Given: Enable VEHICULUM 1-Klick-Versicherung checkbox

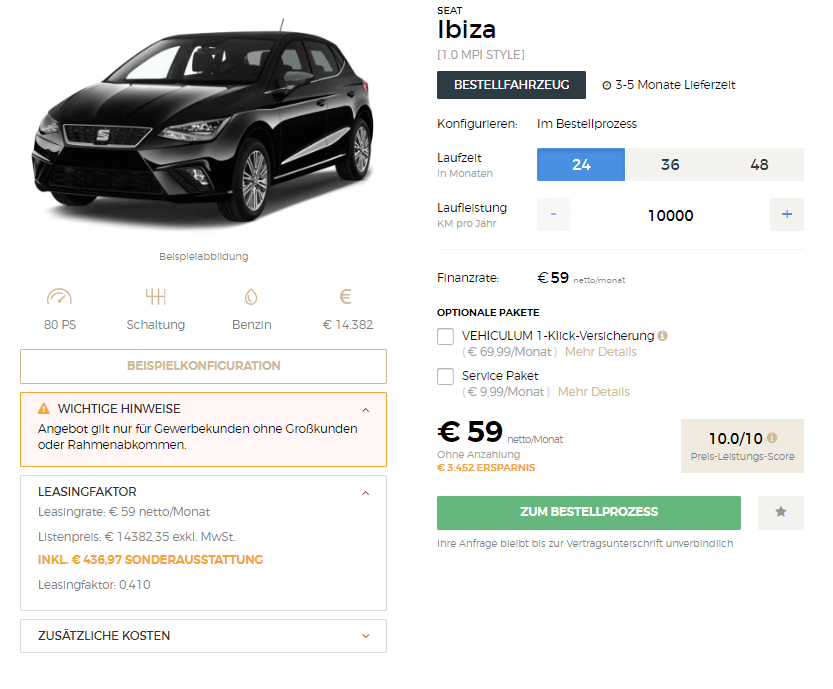Looking at the screenshot, I should click(445, 336).
